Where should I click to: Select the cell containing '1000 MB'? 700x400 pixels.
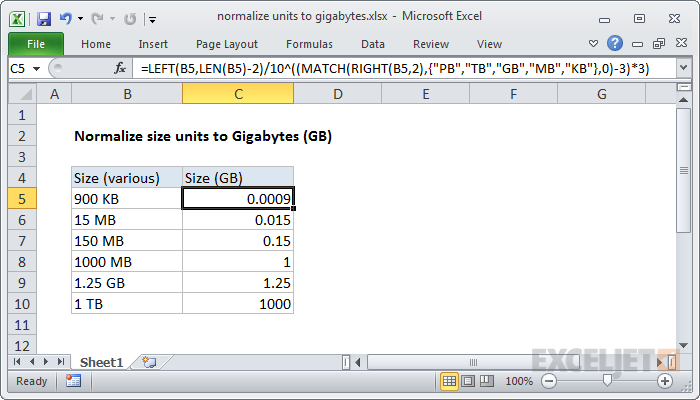coord(127,262)
